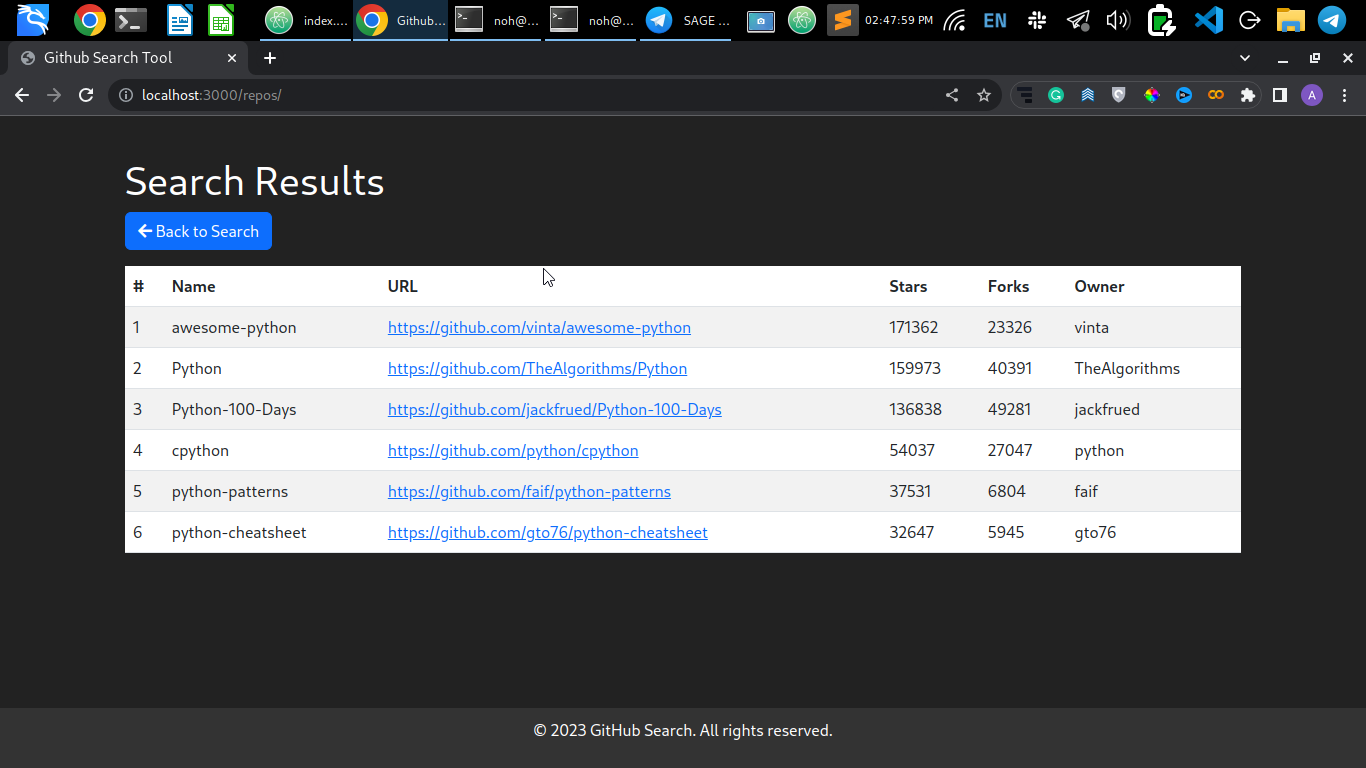The height and width of the screenshot is (768, 1366).
Task: Open the file manager folder icon
Action: coord(1291,20)
